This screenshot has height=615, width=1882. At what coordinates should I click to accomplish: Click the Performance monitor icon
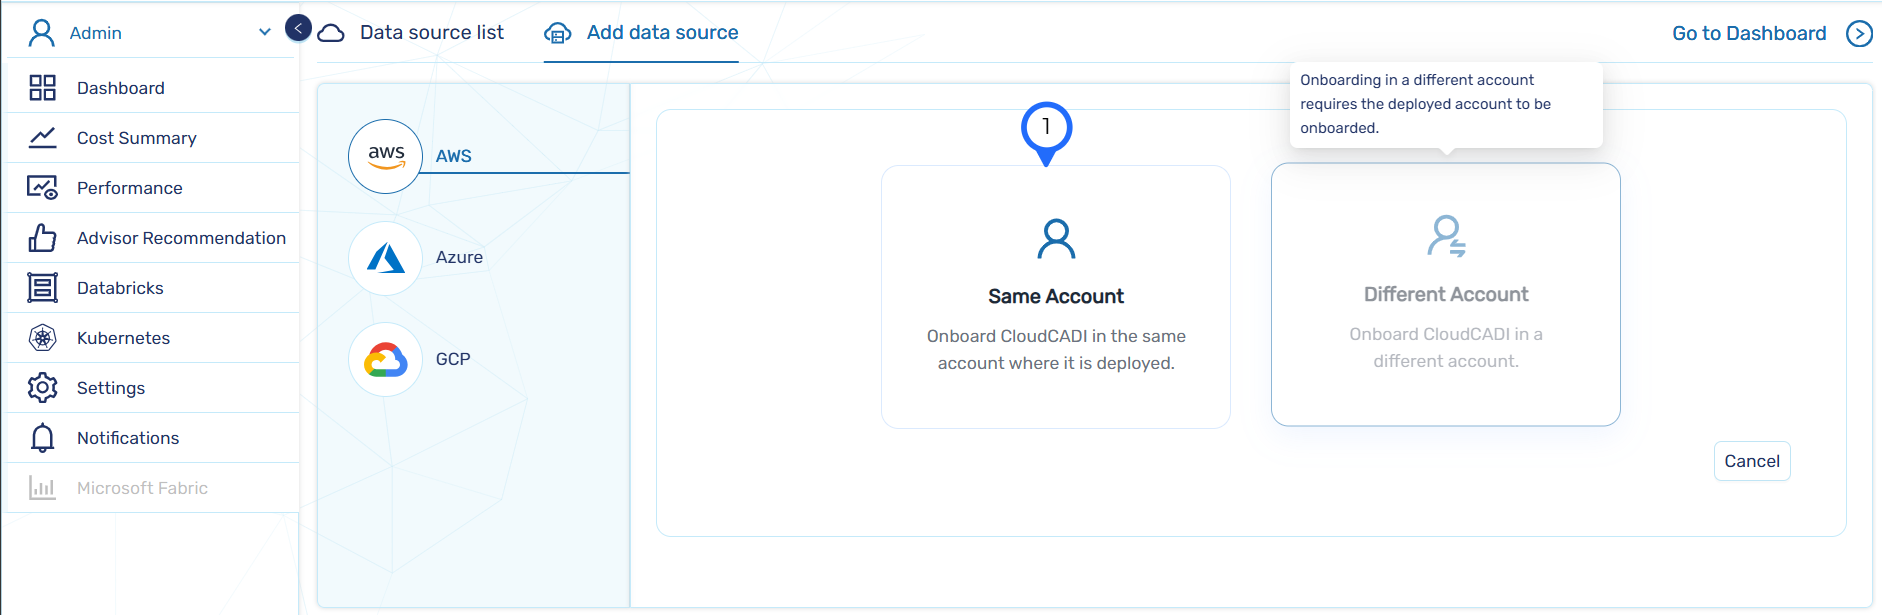click(42, 188)
